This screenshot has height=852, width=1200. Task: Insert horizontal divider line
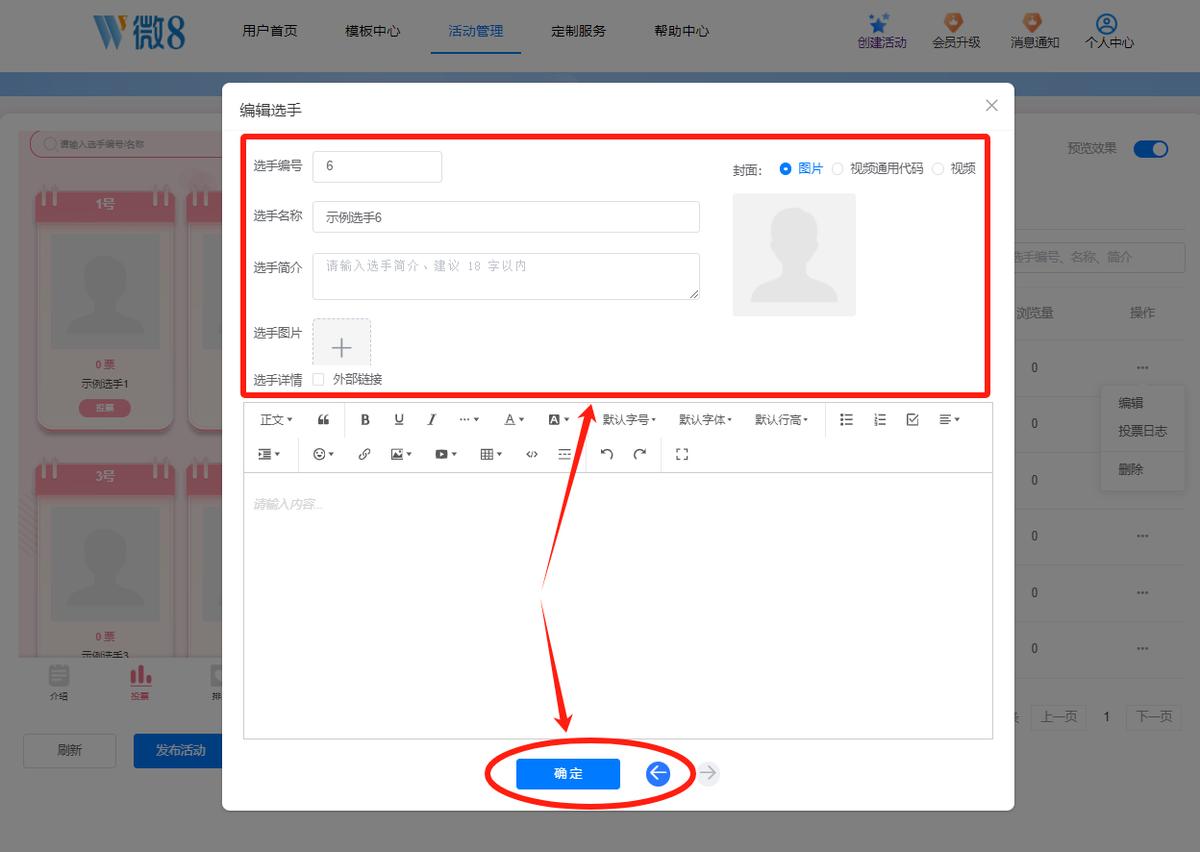pyautogui.click(x=565, y=454)
